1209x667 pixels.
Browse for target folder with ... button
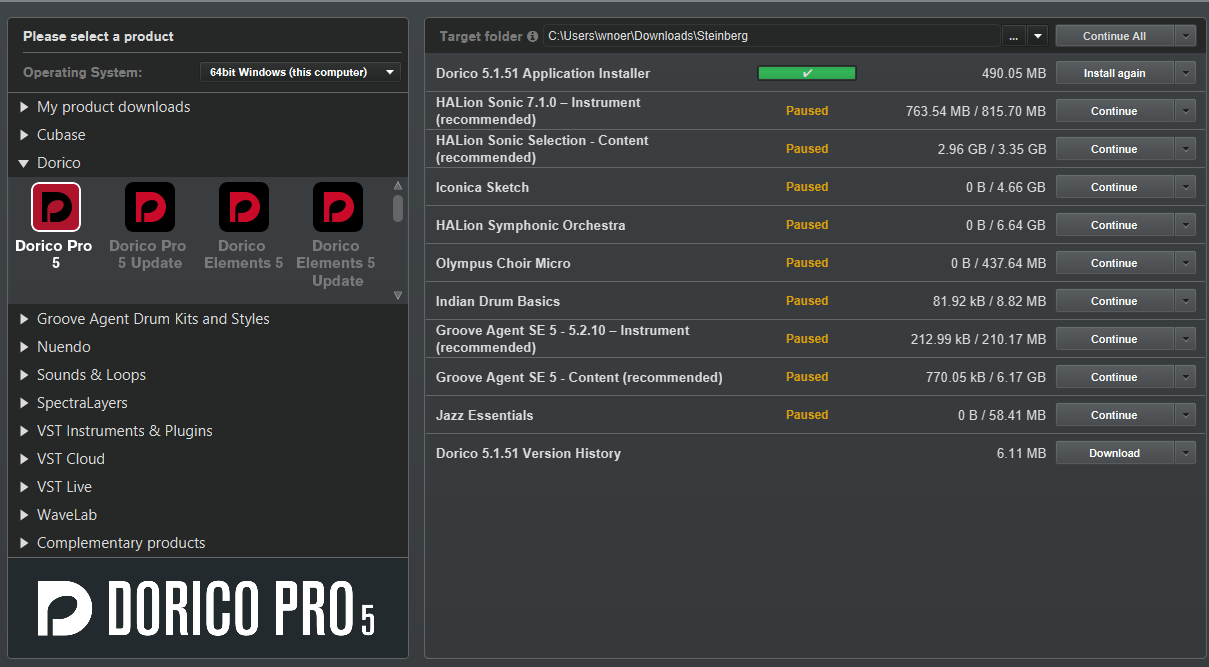1014,36
